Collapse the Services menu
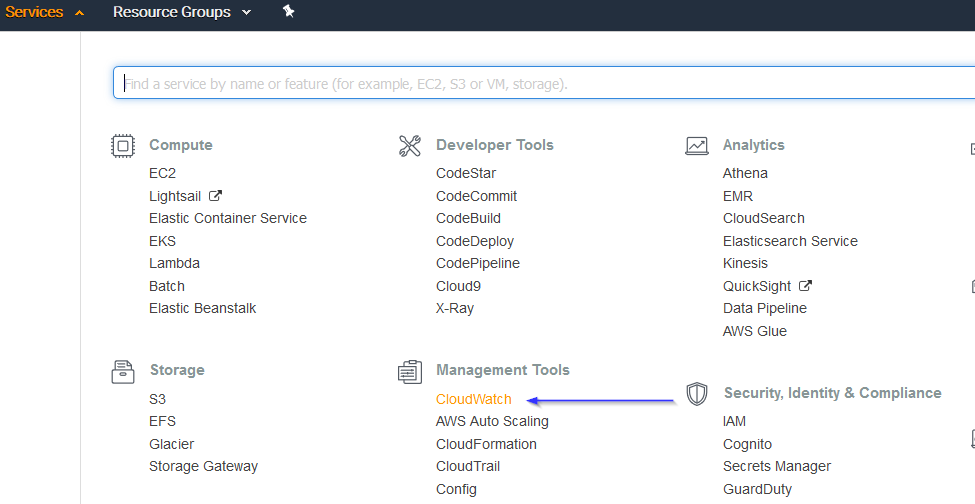This screenshot has width=975, height=504. 44,12
